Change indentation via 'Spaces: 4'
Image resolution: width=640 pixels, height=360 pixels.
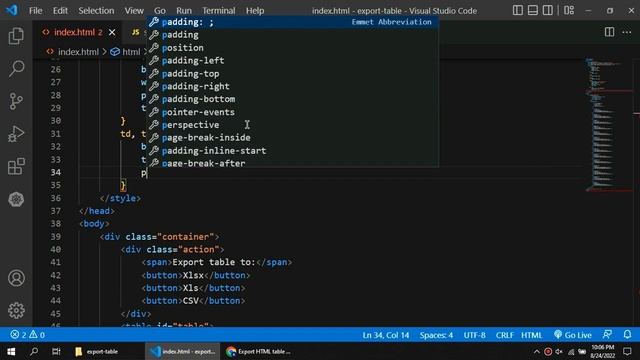coord(436,335)
